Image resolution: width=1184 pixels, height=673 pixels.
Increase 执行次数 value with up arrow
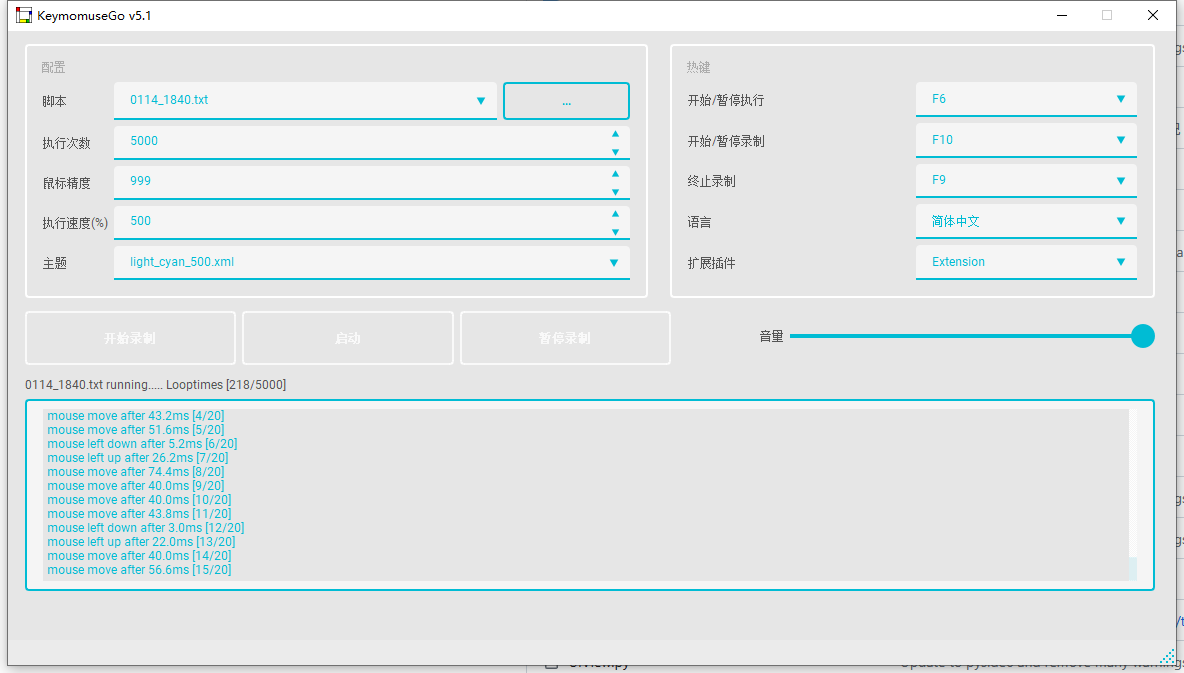coord(615,134)
